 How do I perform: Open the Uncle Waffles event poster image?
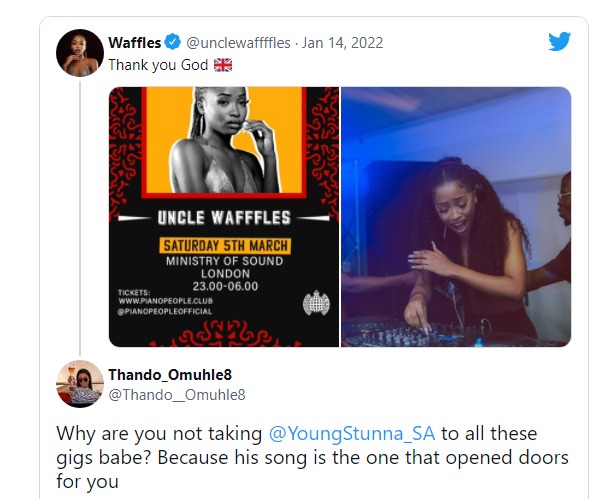[x=224, y=217]
